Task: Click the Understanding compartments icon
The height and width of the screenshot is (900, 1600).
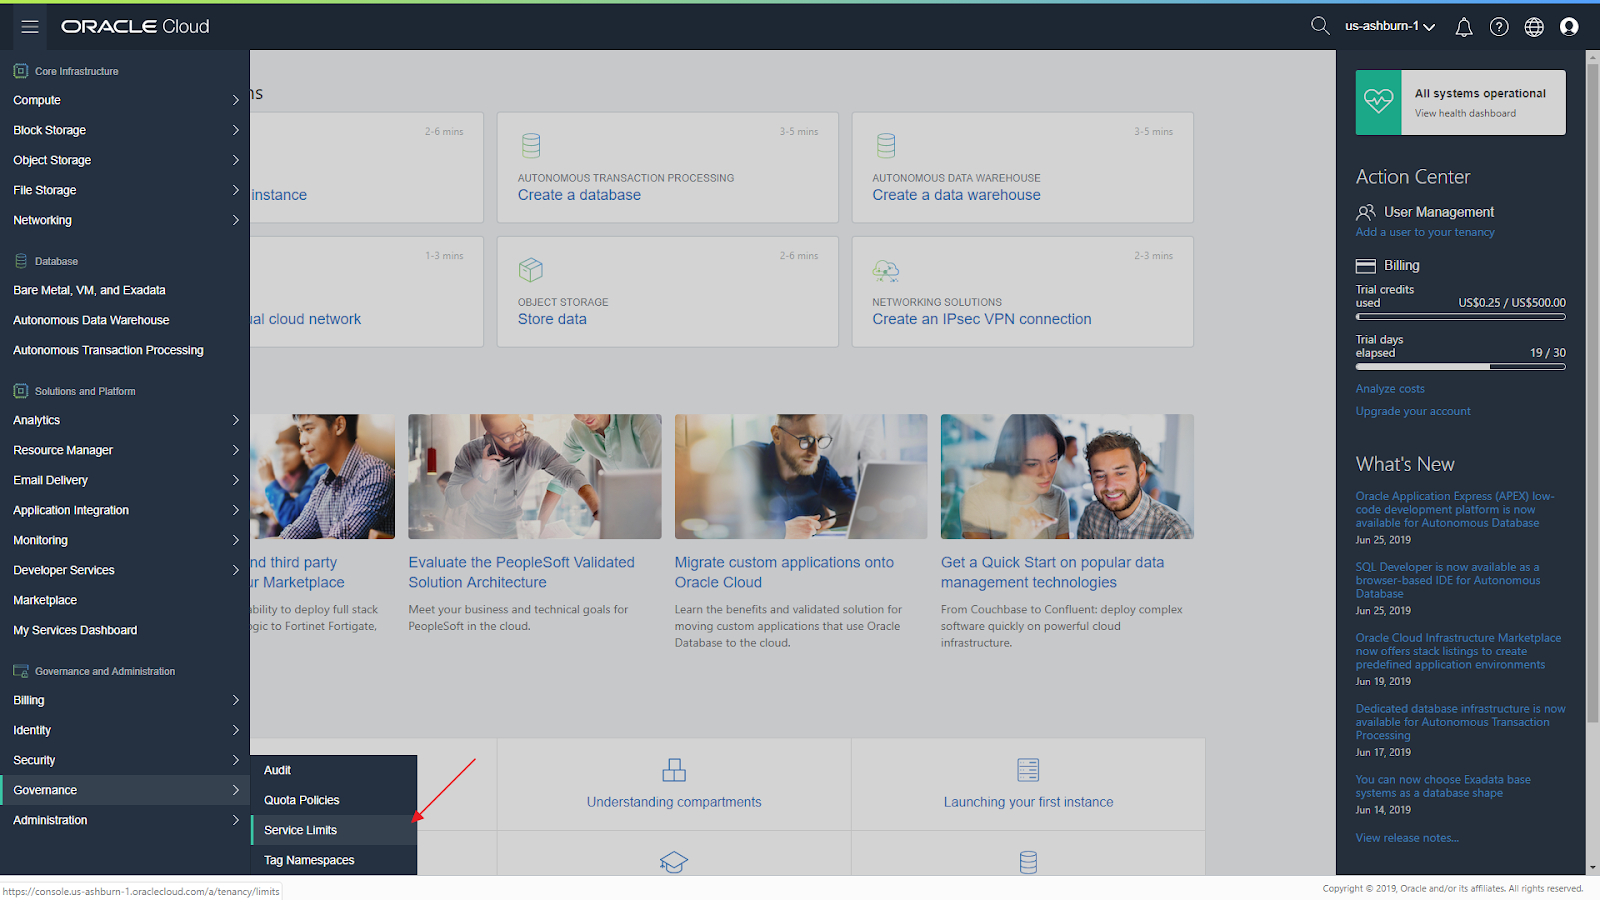Action: point(674,770)
